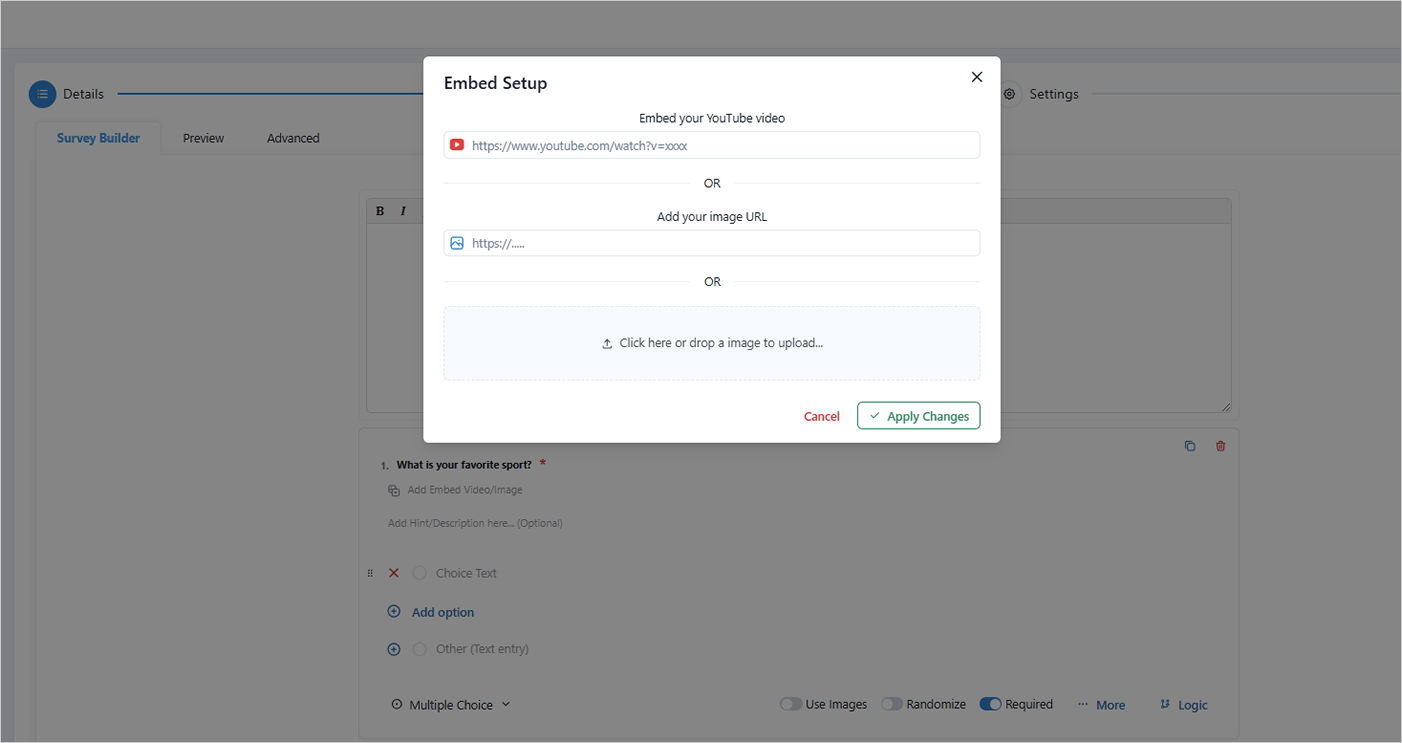Screen dimensions: 1402x743
Task: Close the Embed Setup dialog
Action: tap(977, 77)
